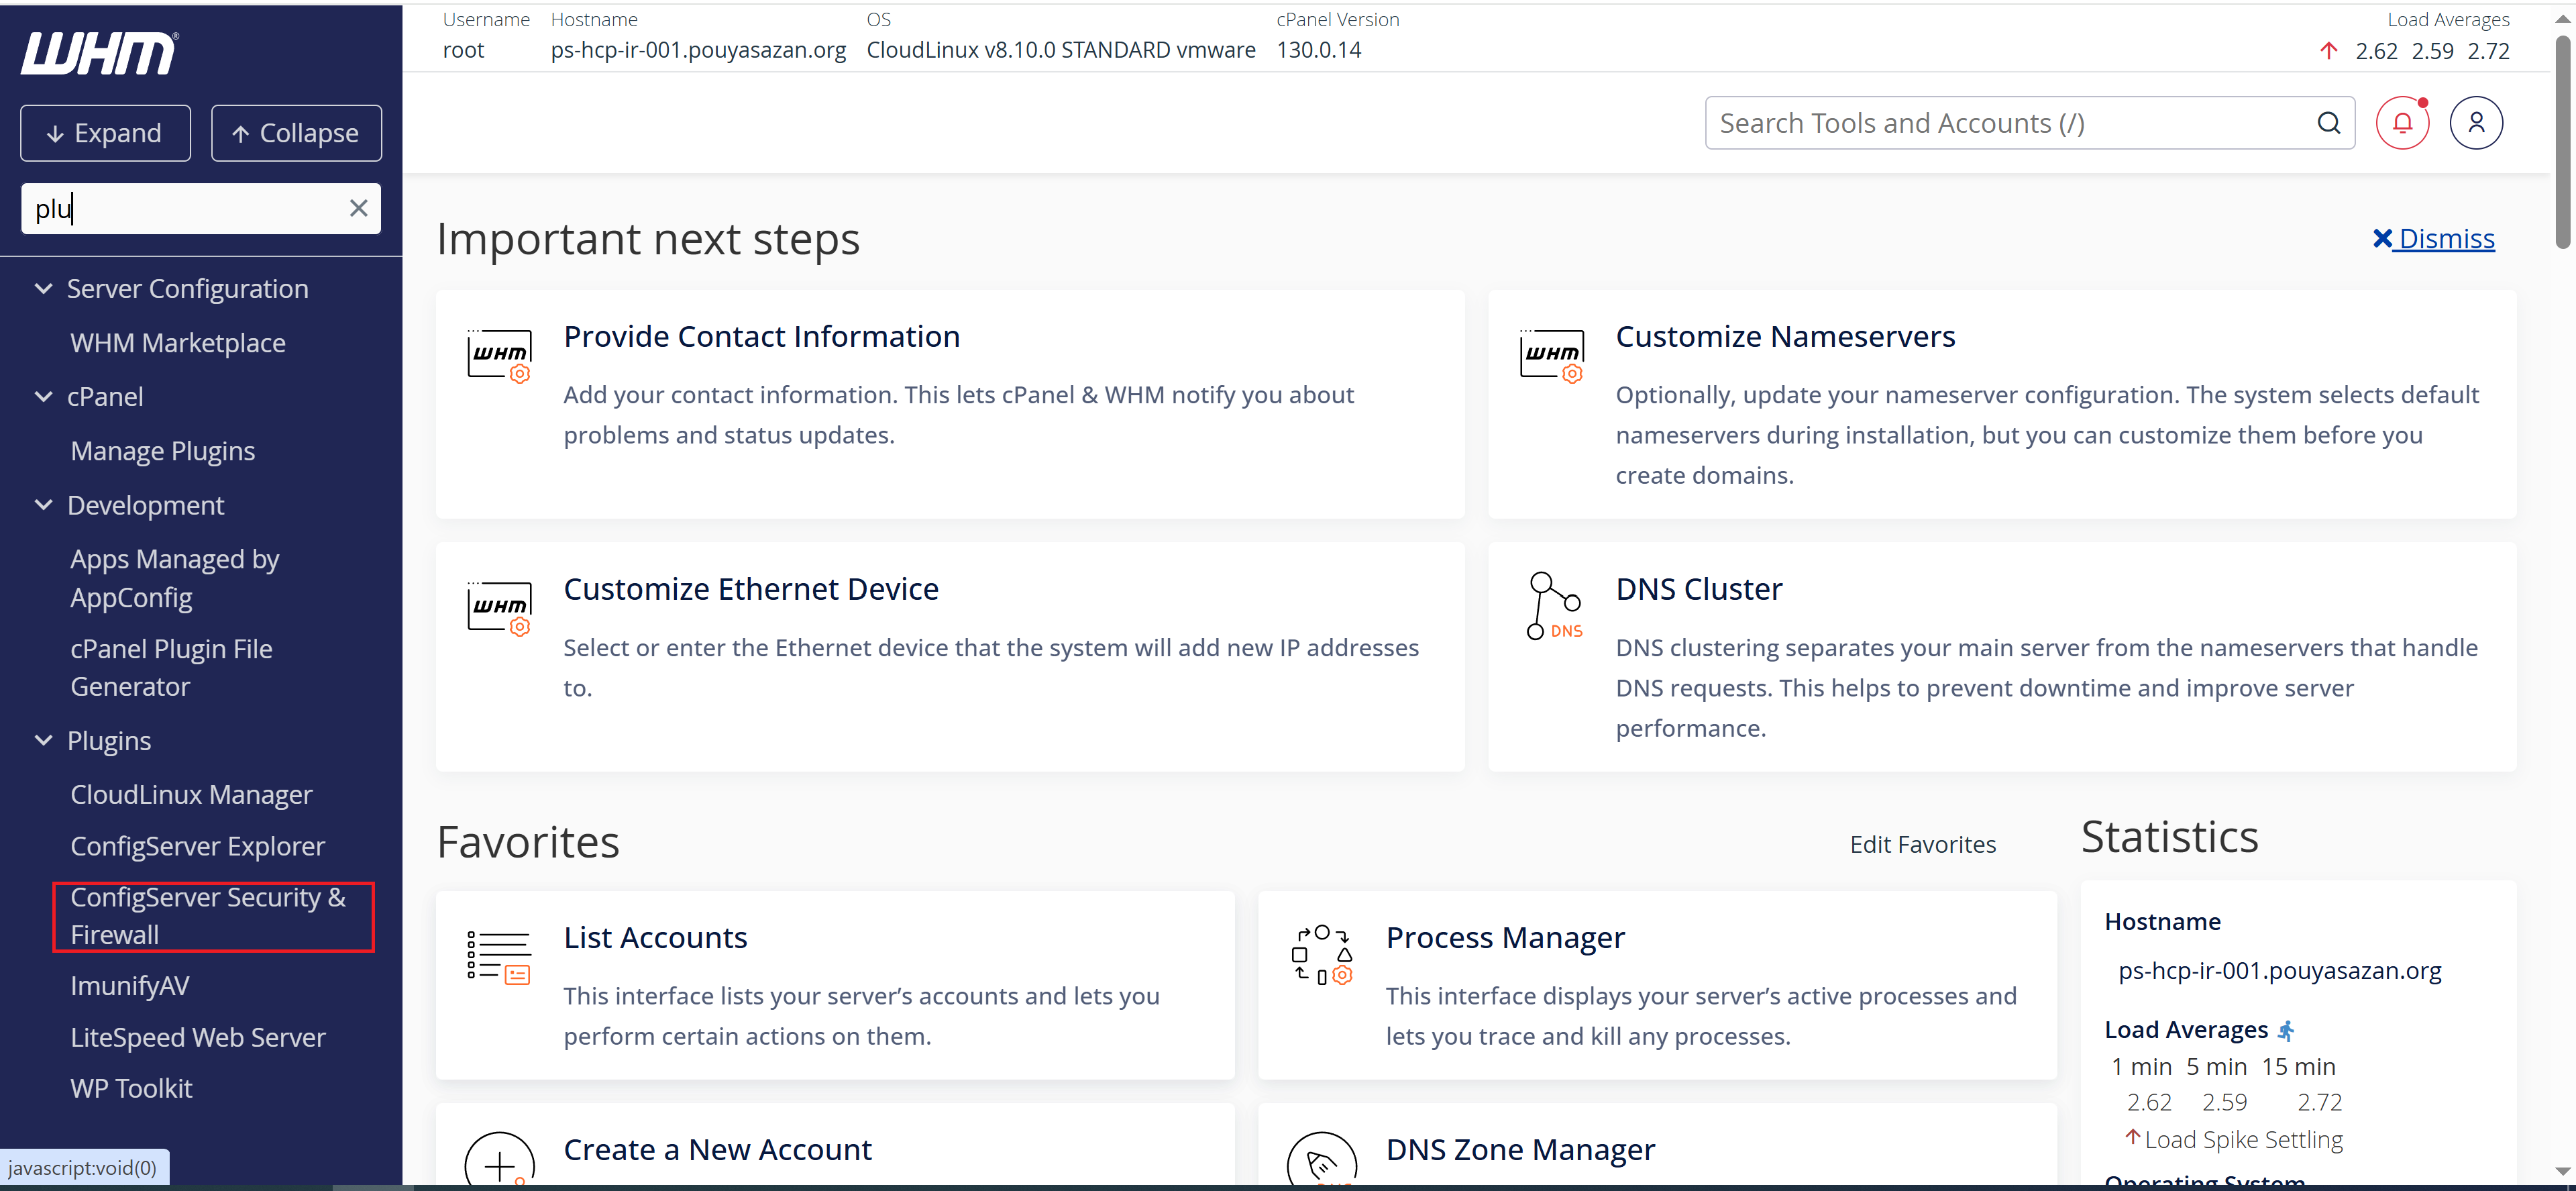Open ConfigServer Security & Firewall

coord(208,916)
